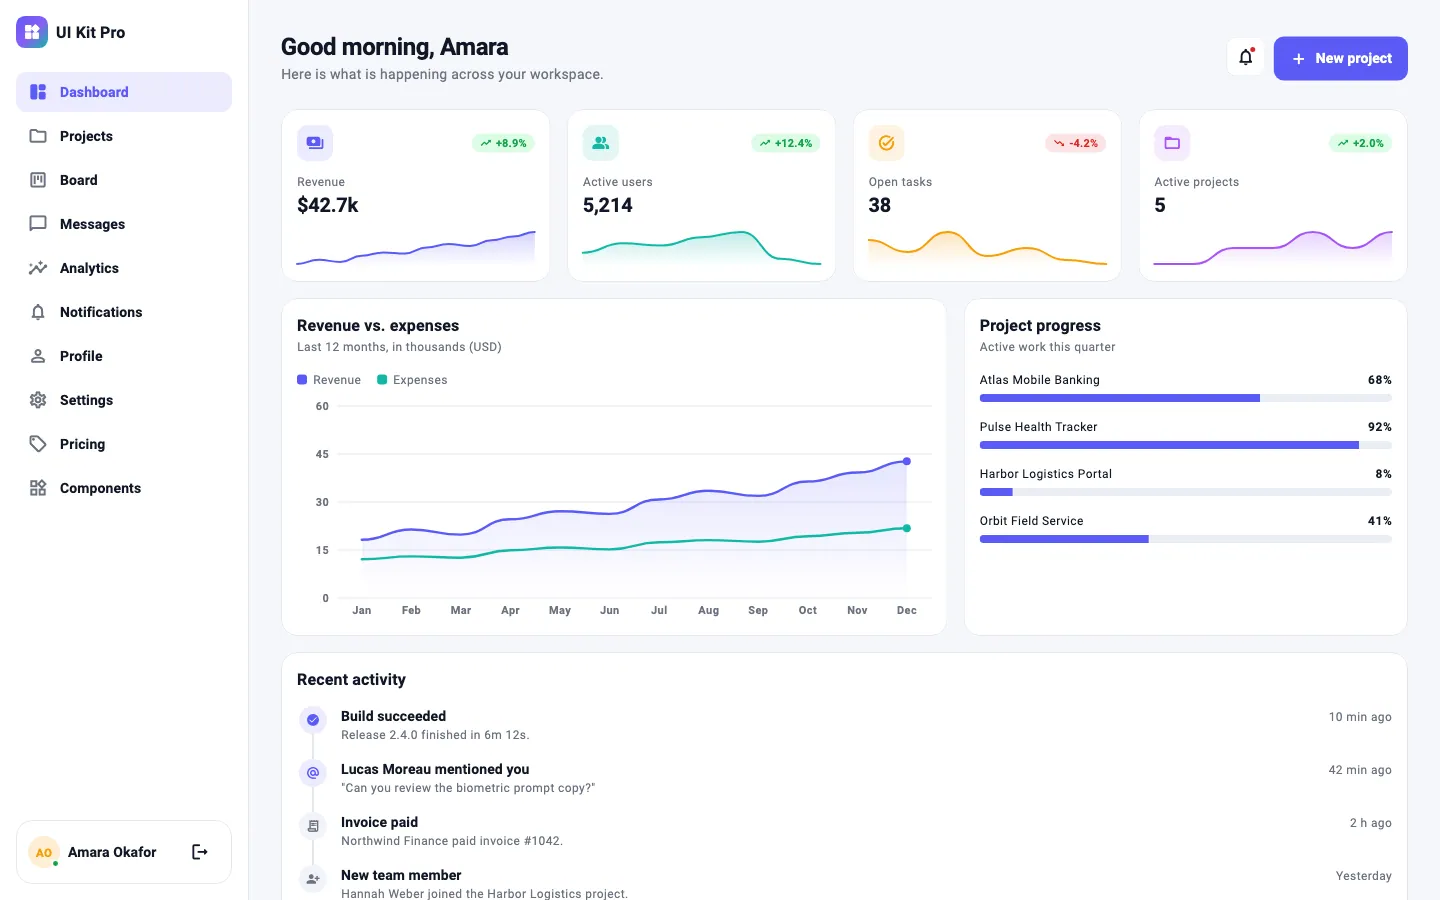
Task: Toggle the Revenue series in chart legend
Action: pos(329,380)
